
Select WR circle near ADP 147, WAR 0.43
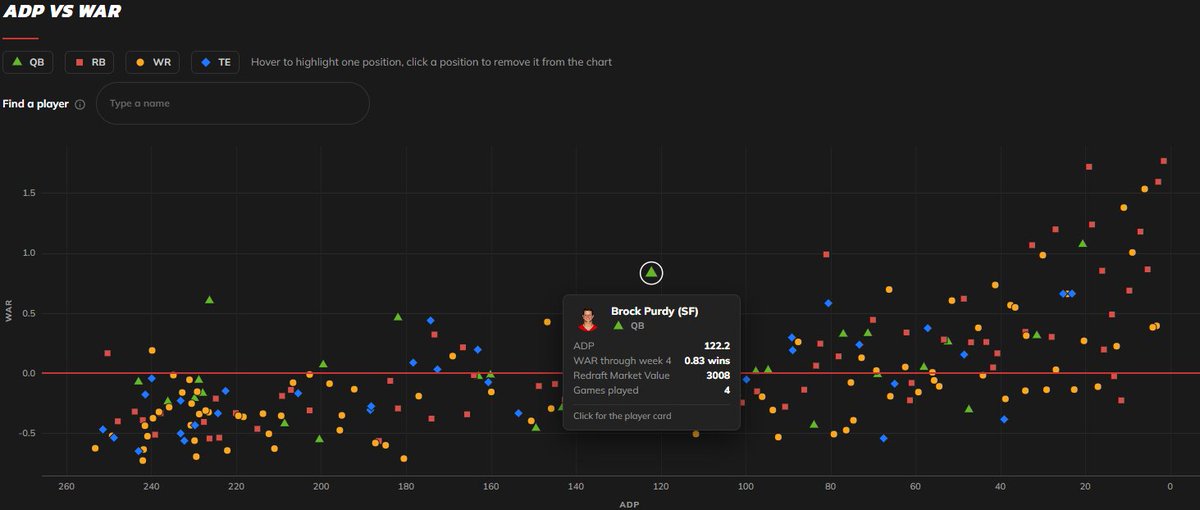[x=547, y=322]
